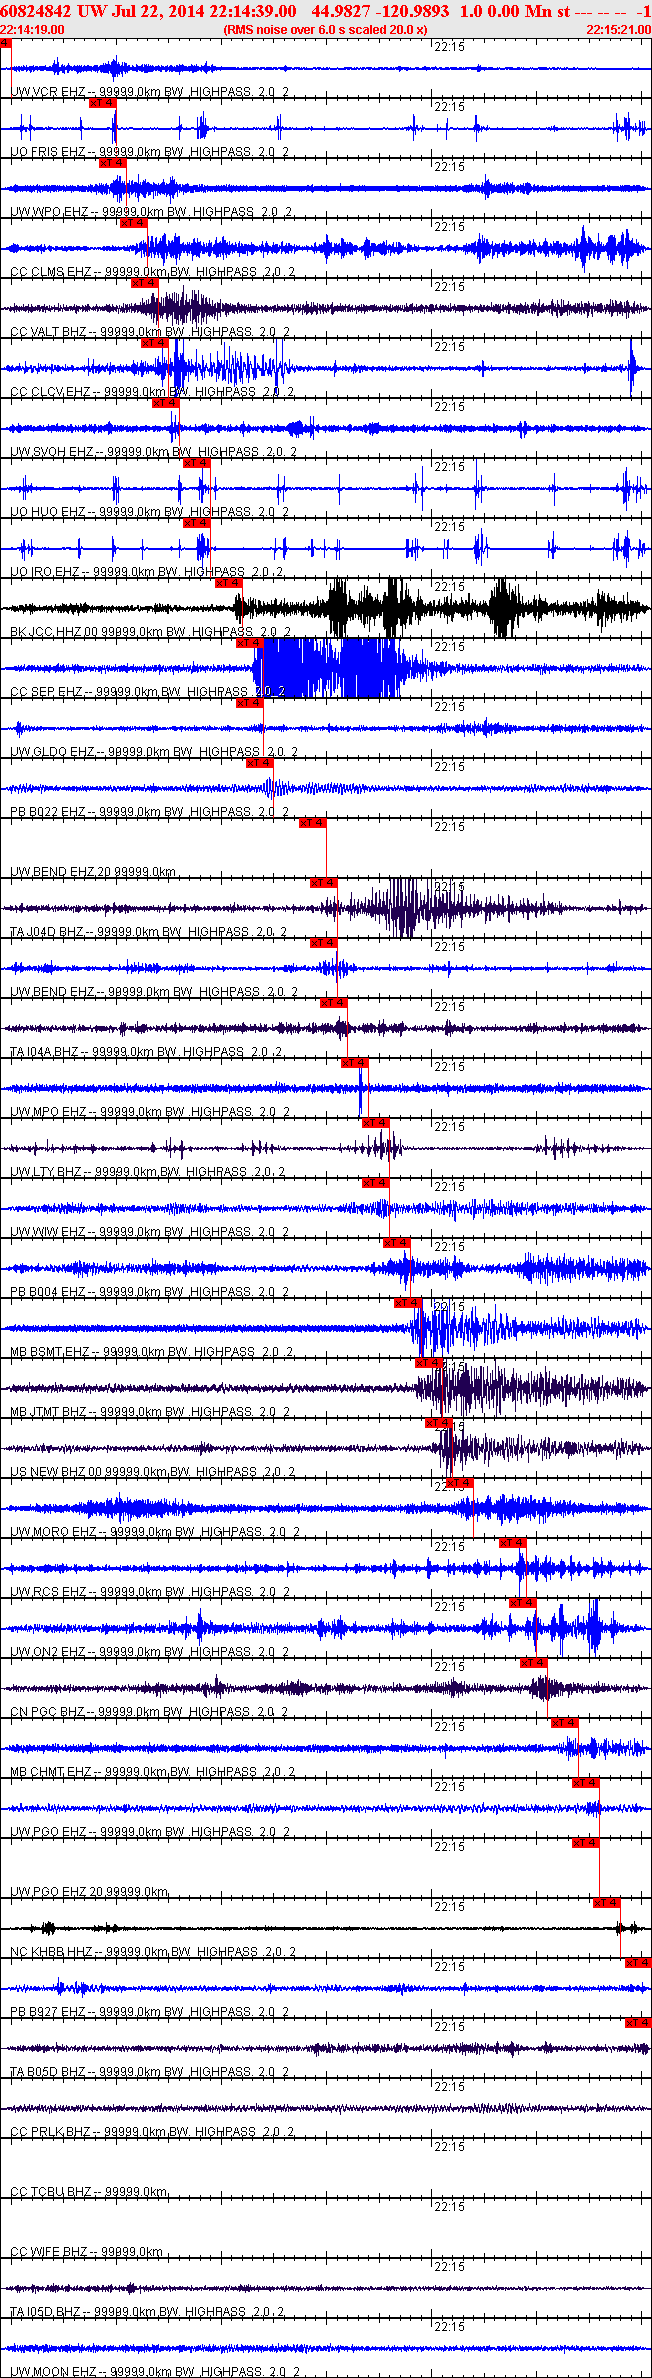Viewport: 652px width, 2378px height.
Task: Select the CN PGC BHZ trace label
Action: 150,1712
